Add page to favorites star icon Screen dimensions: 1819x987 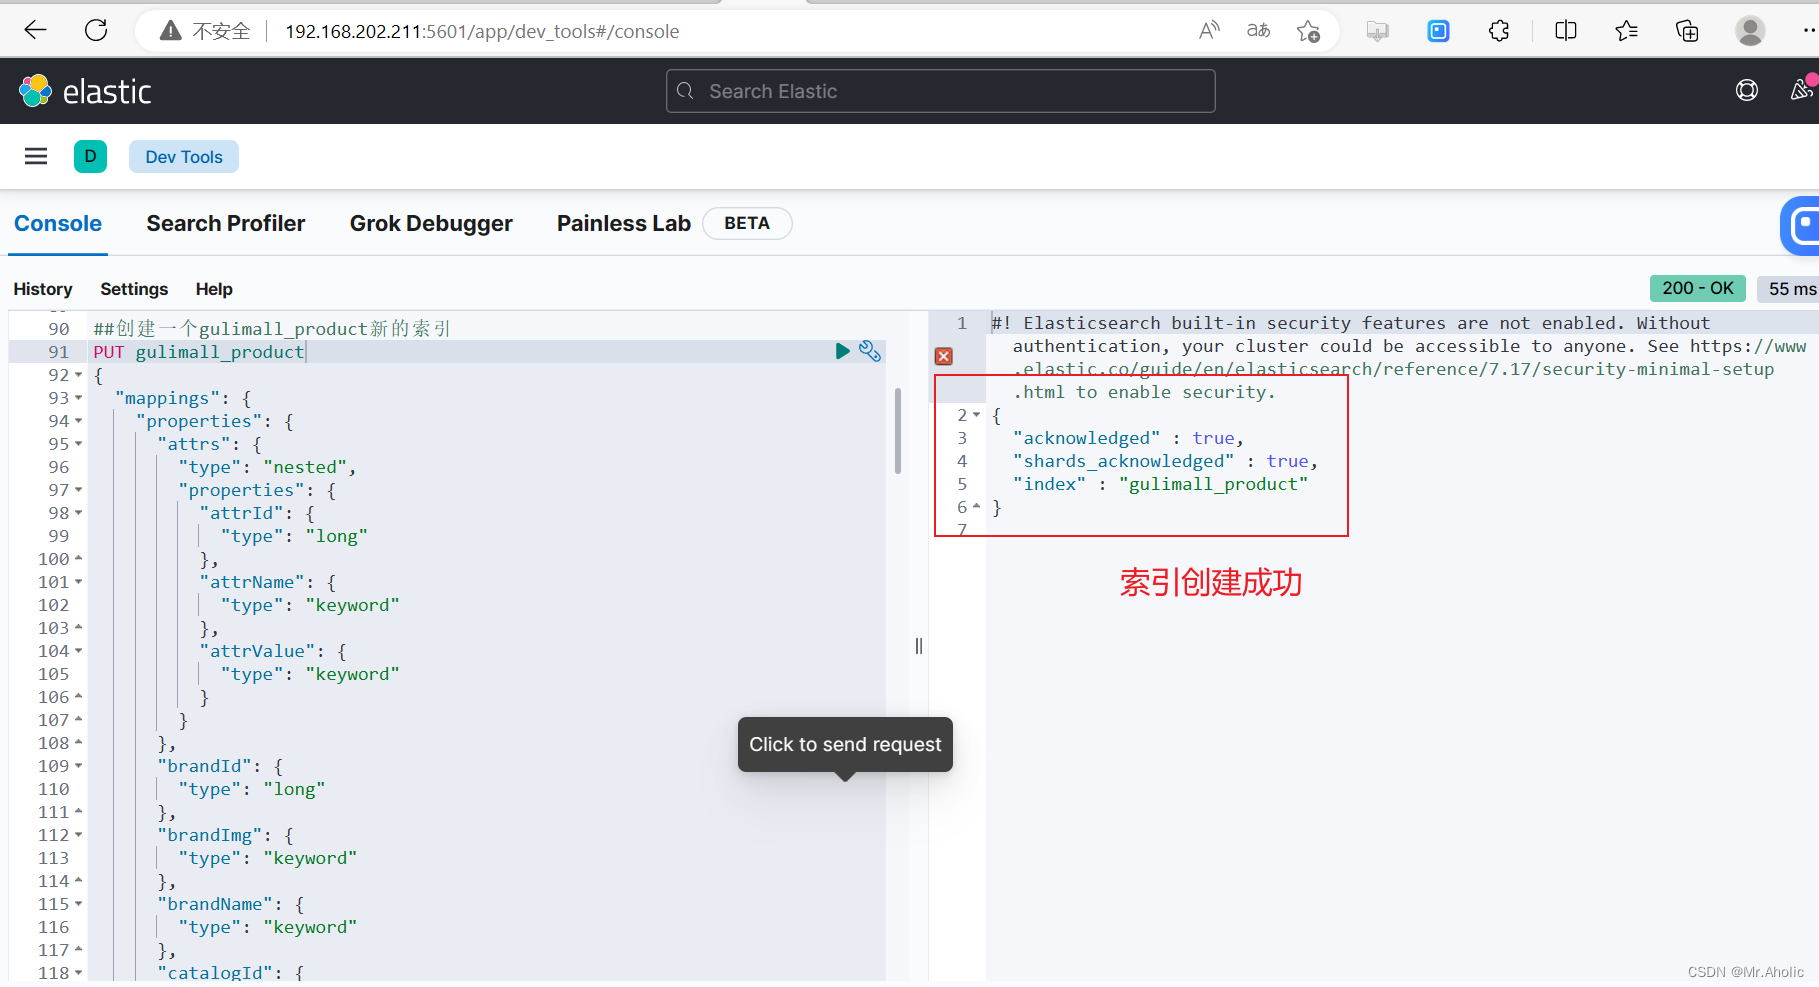coord(1308,31)
